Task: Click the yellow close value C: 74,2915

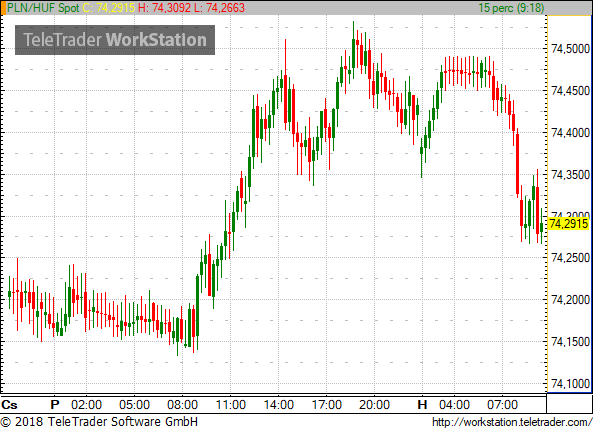Action: point(109,8)
